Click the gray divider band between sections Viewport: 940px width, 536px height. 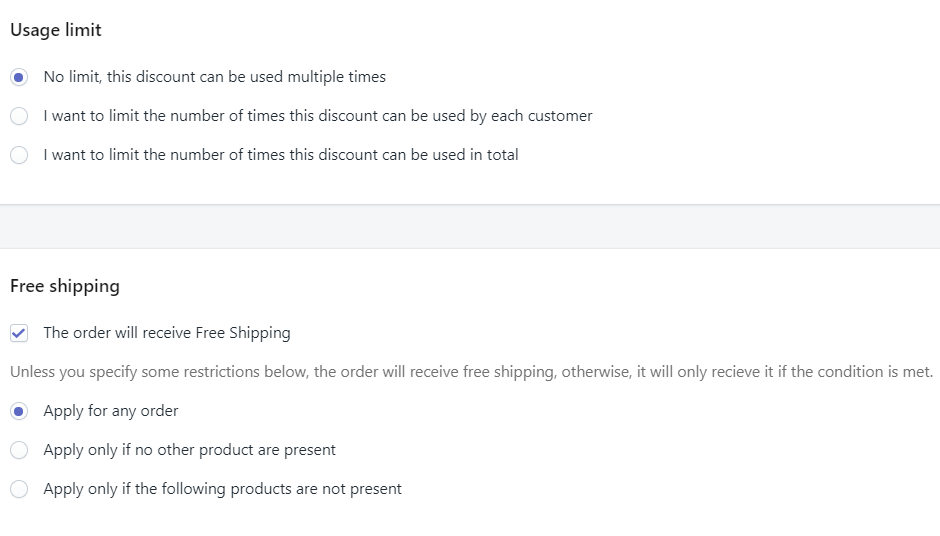click(470, 227)
